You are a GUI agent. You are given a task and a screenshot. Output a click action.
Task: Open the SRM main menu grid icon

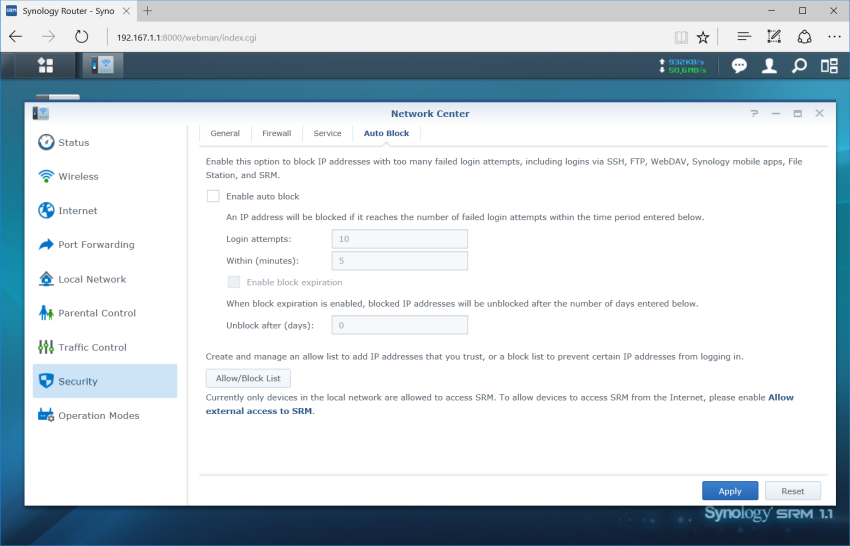(46, 66)
